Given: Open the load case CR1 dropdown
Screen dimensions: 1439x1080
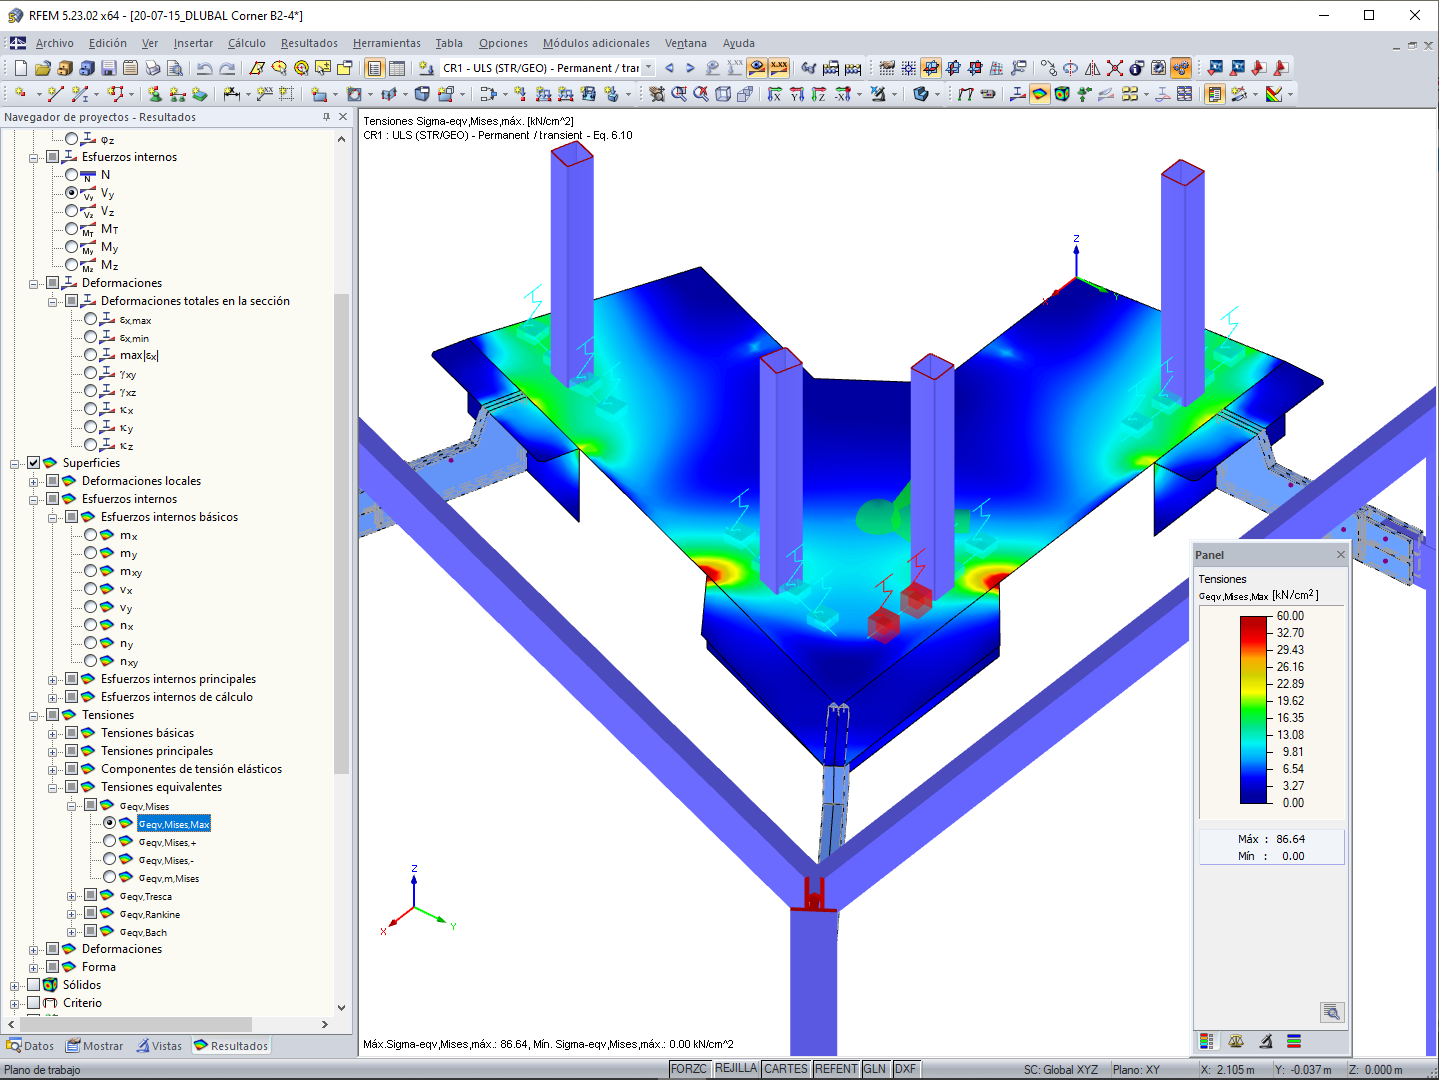Looking at the screenshot, I should click(x=648, y=68).
